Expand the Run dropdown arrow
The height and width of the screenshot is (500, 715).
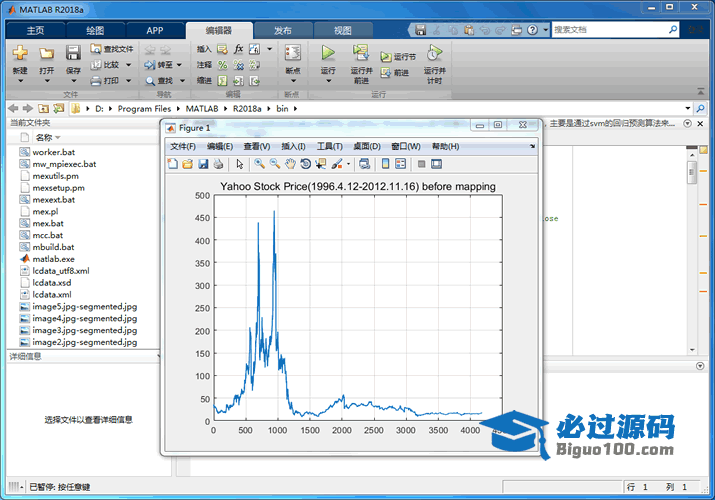coord(328,81)
